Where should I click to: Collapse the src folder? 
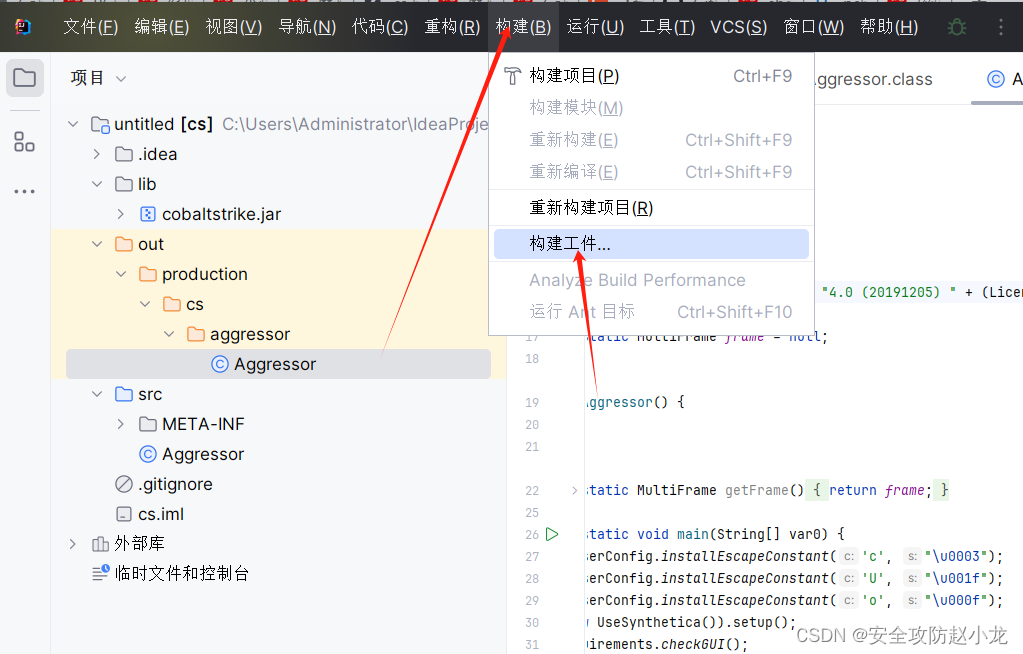(97, 394)
